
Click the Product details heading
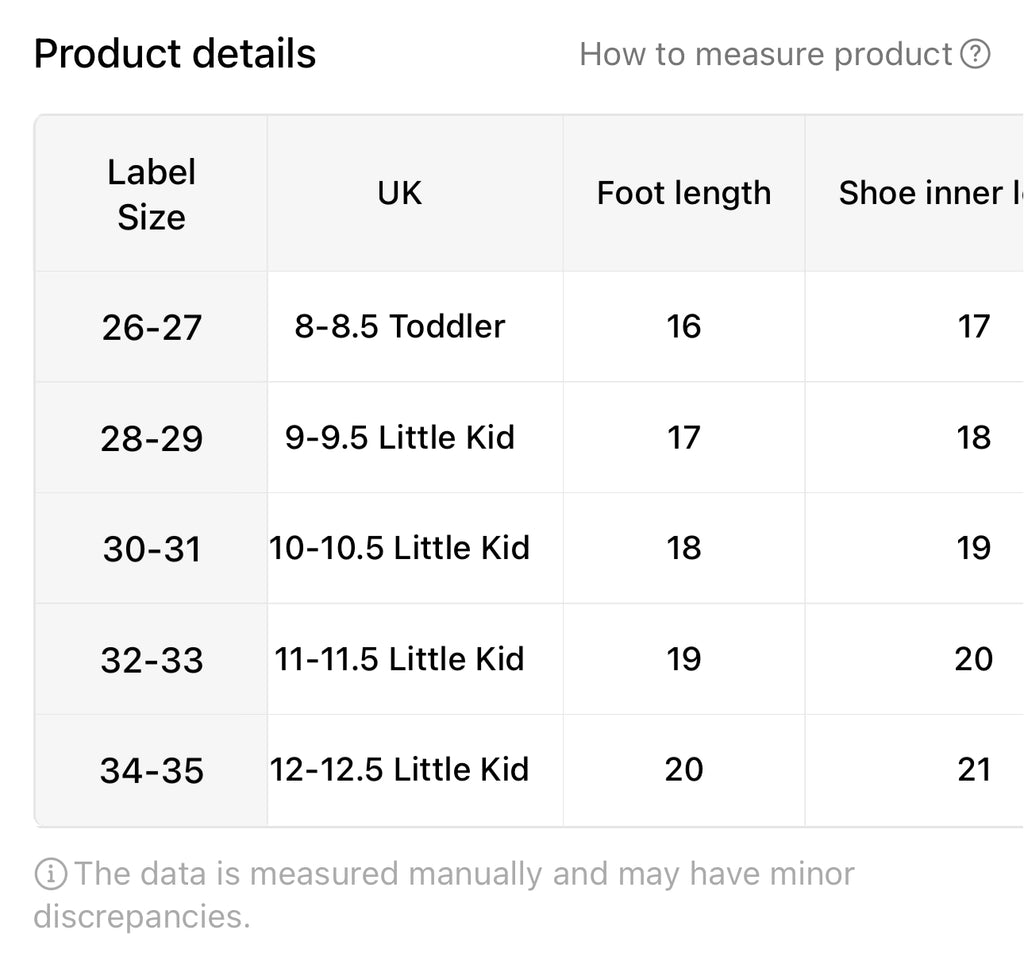pyautogui.click(x=174, y=54)
